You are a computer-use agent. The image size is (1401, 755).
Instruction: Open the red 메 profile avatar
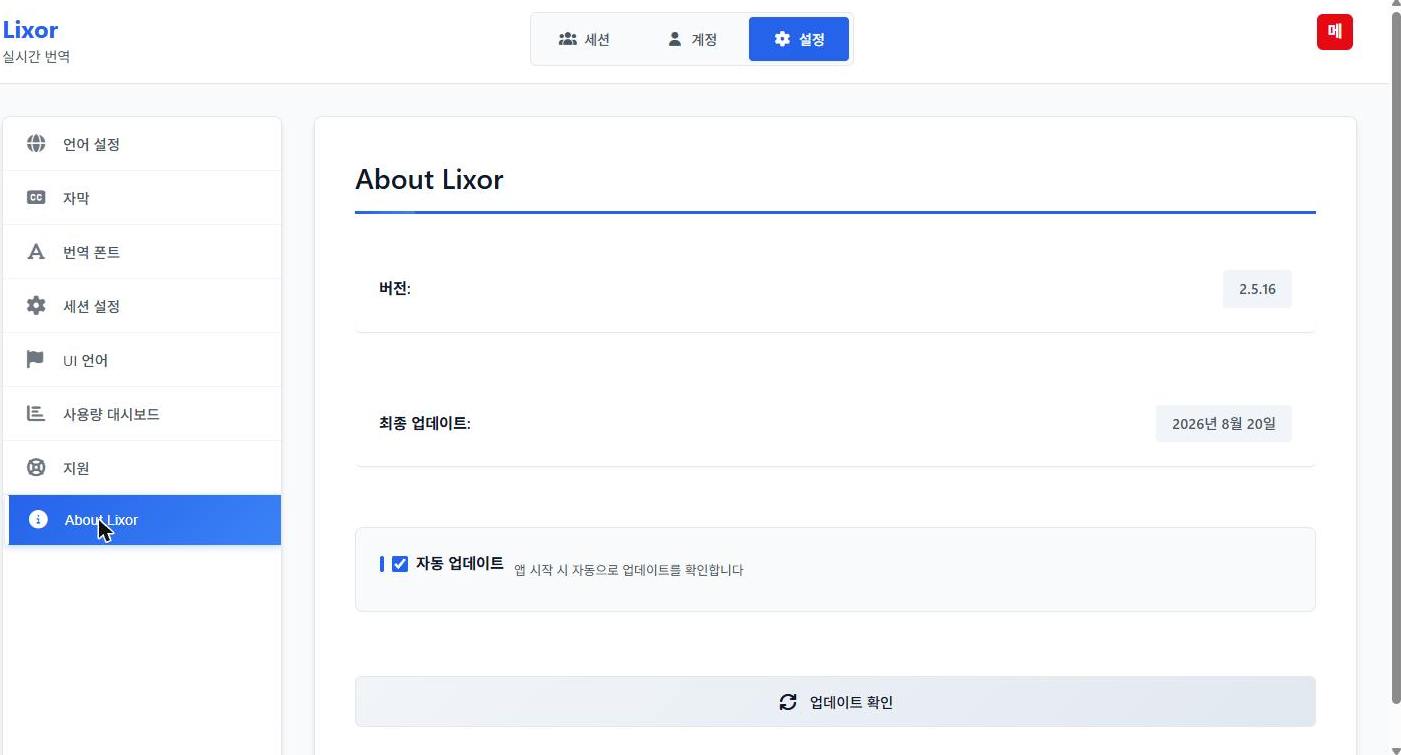pos(1335,32)
